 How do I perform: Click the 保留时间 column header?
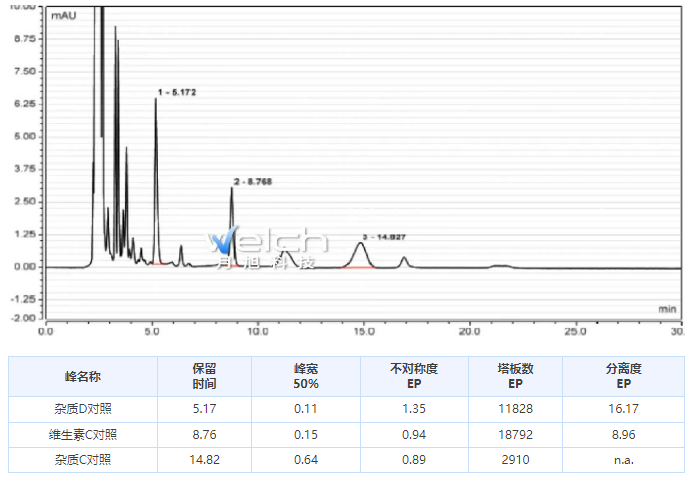coord(205,376)
